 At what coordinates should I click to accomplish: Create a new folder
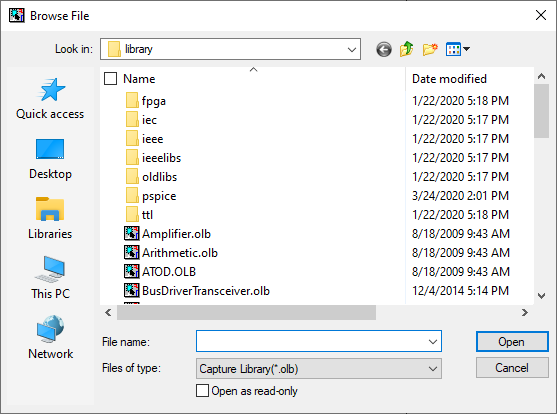[430, 49]
